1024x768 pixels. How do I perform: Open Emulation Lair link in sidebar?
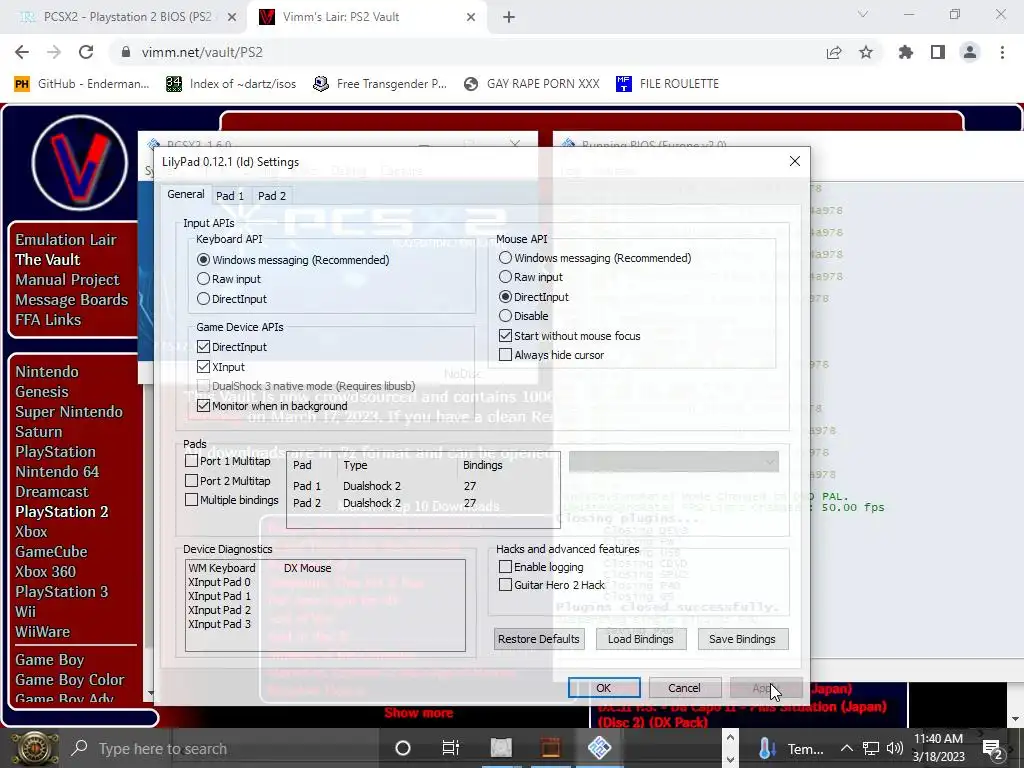coord(65,240)
